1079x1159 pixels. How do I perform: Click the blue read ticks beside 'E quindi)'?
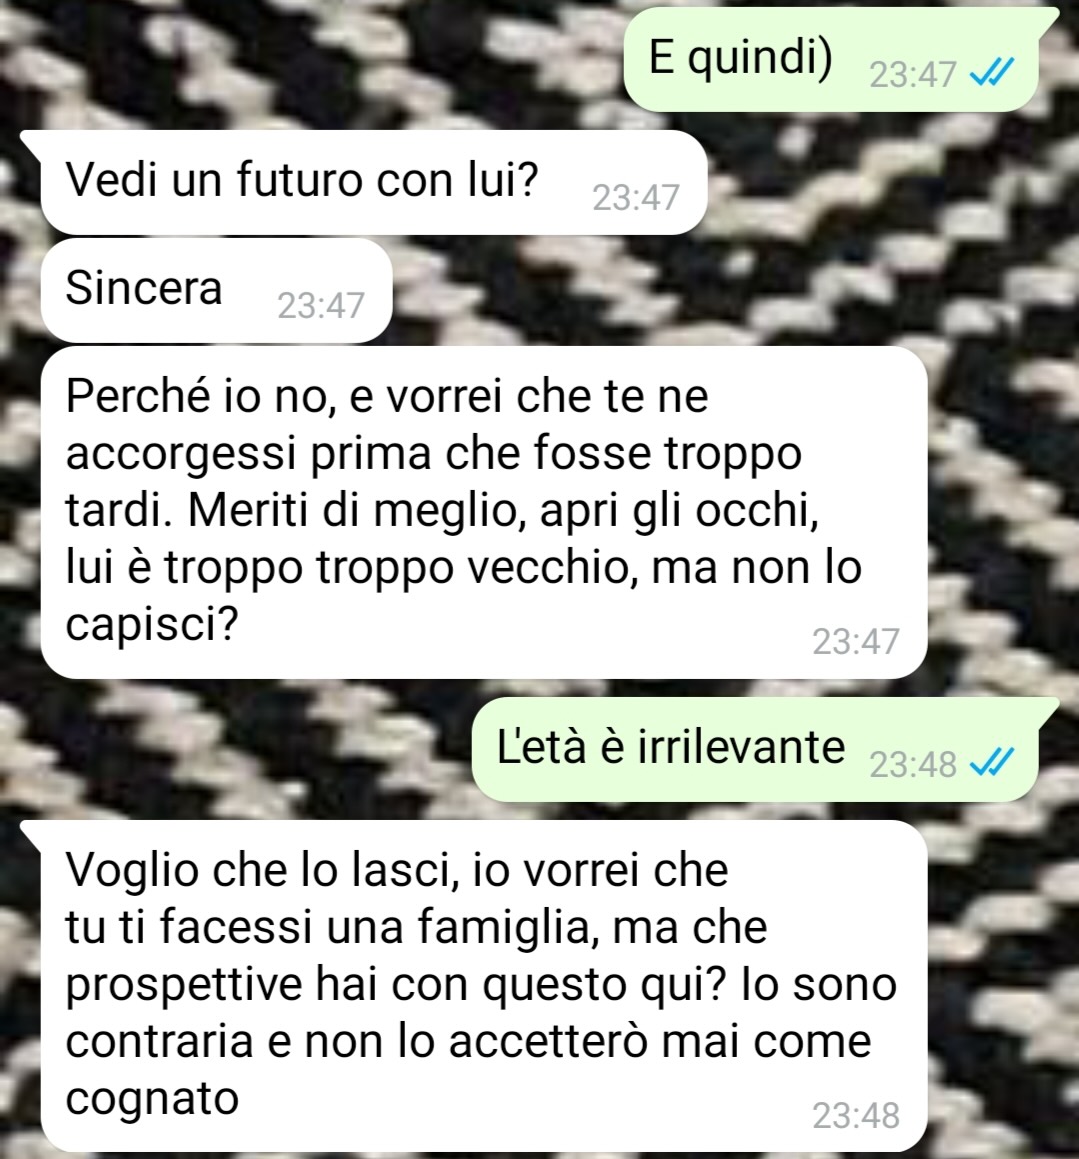click(991, 73)
